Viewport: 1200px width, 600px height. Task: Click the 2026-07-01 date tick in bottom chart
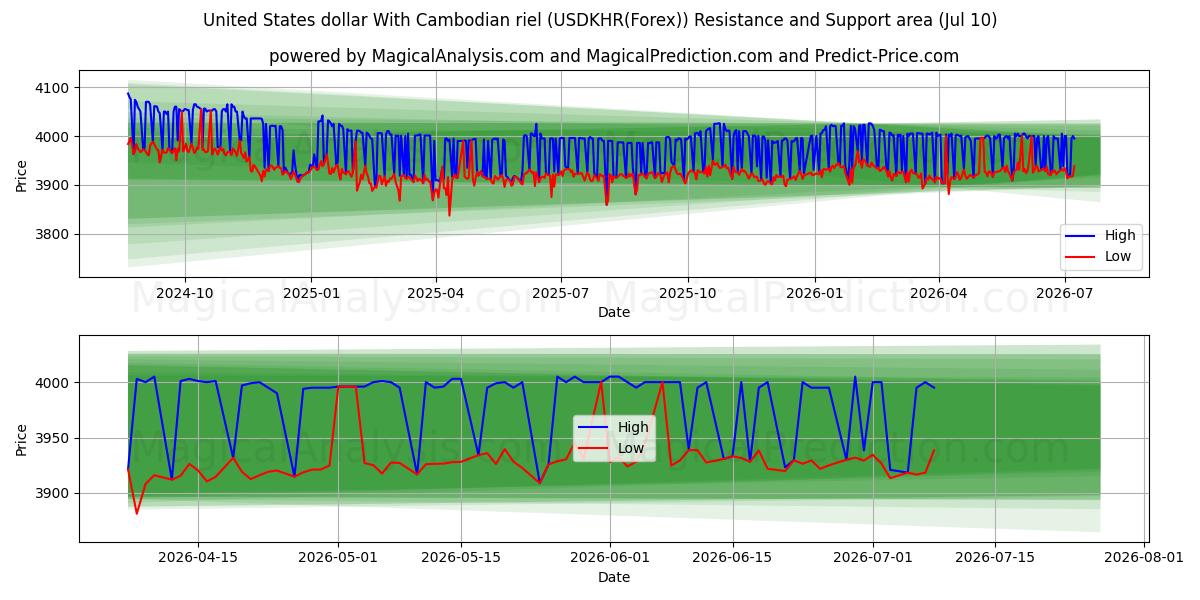tap(873, 558)
